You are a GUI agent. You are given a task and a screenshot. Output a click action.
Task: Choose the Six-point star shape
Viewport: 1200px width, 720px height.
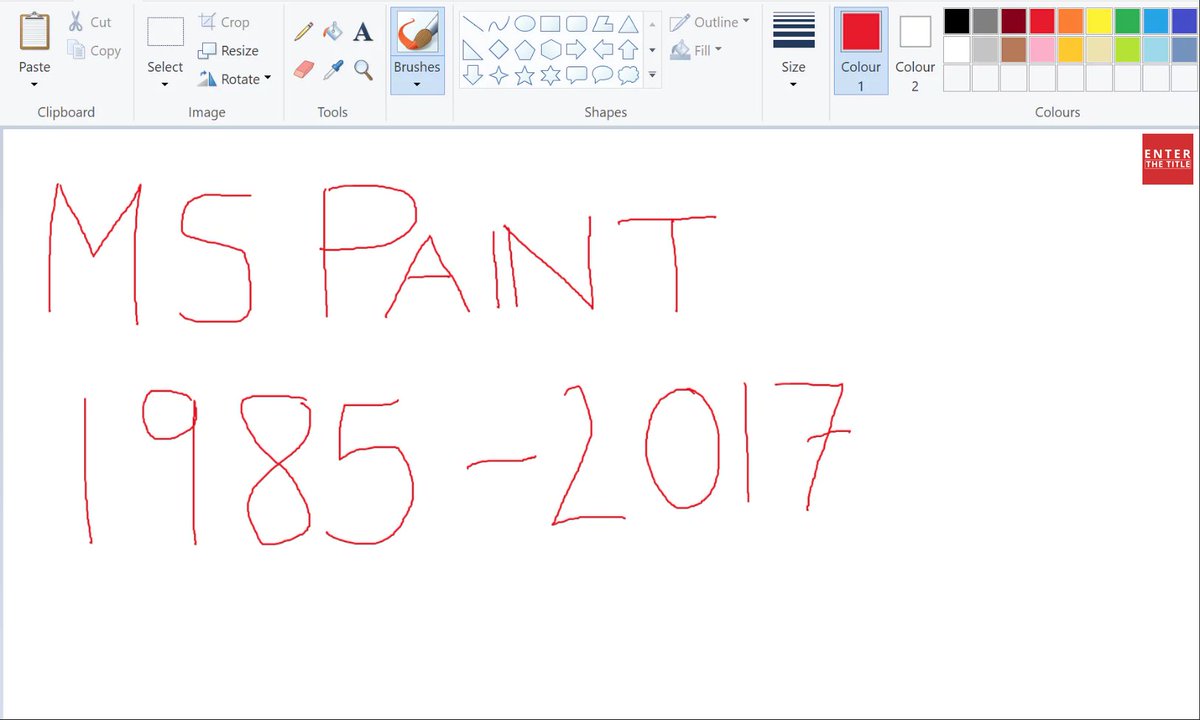551,75
